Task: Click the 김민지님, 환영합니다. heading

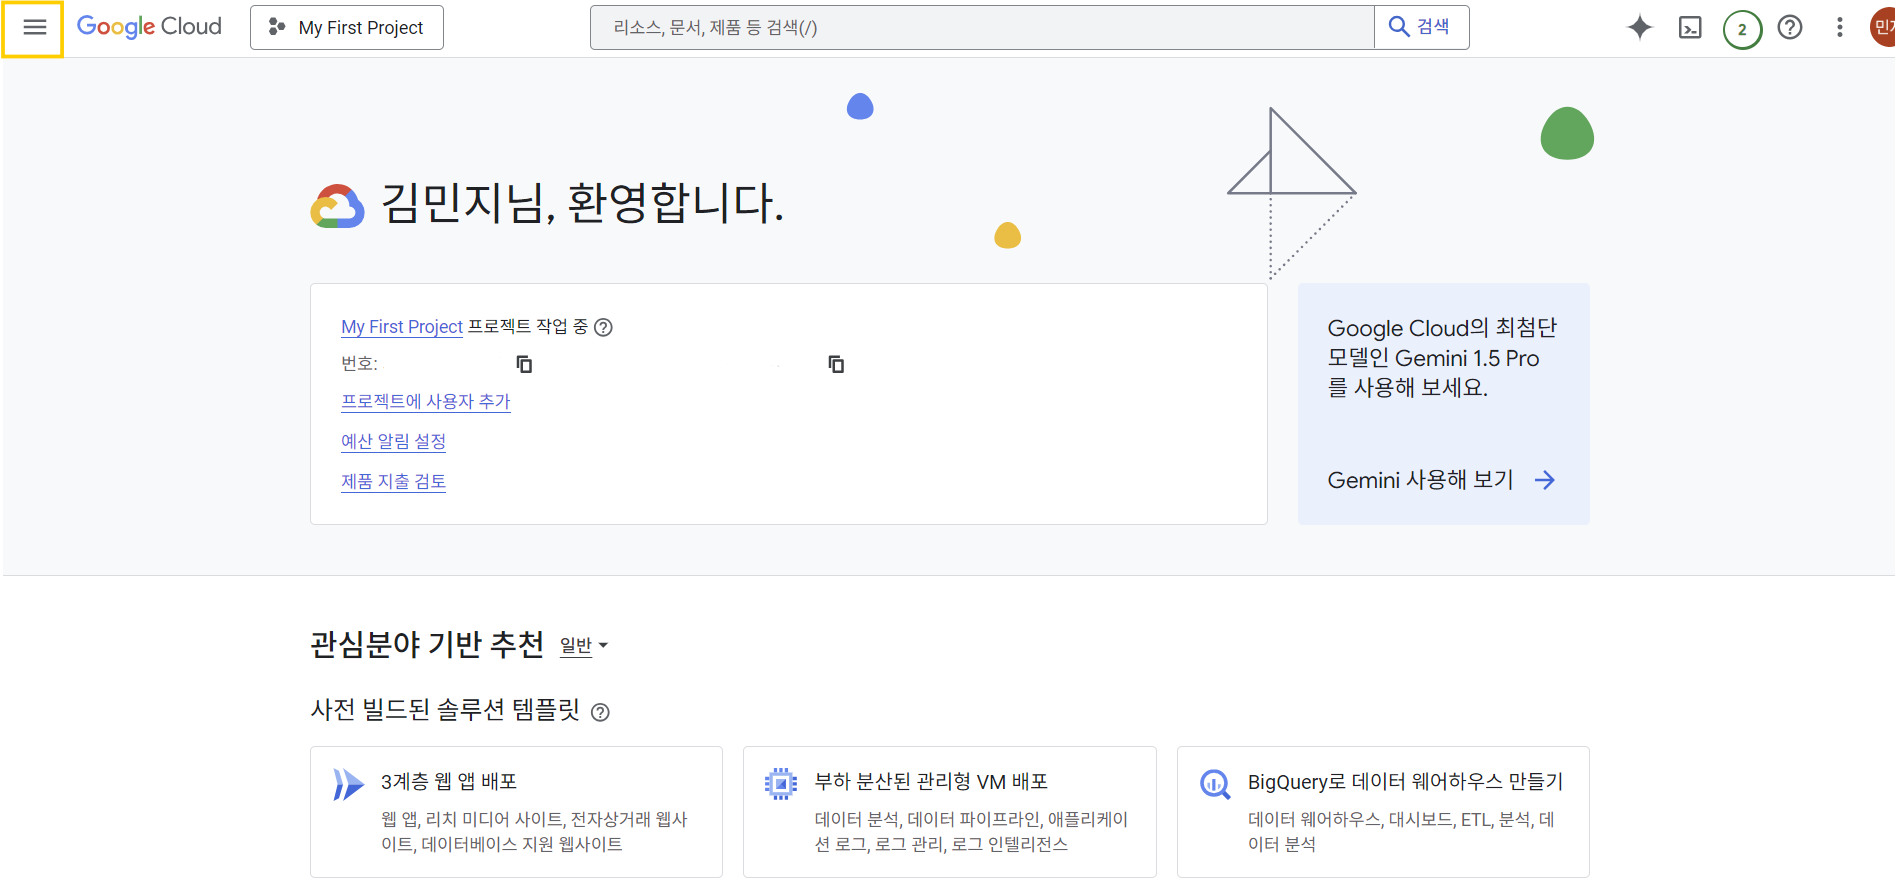Action: point(582,203)
